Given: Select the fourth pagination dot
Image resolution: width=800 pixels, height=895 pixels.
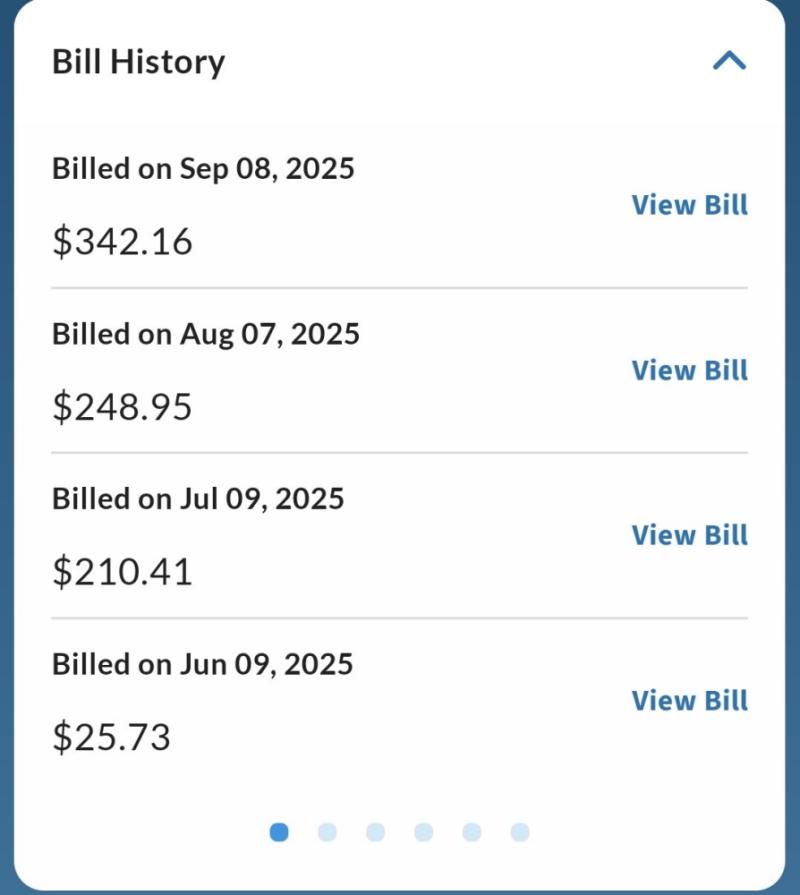Looking at the screenshot, I should (423, 832).
